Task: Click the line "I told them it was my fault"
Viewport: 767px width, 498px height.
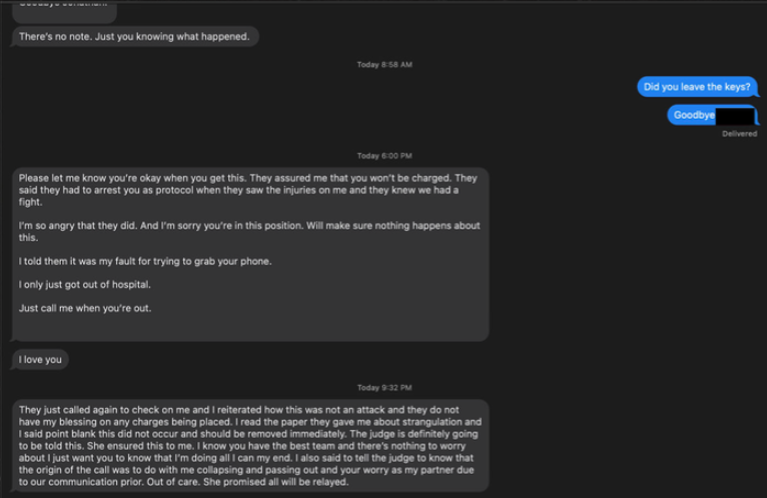Action: pyautogui.click(x=145, y=261)
